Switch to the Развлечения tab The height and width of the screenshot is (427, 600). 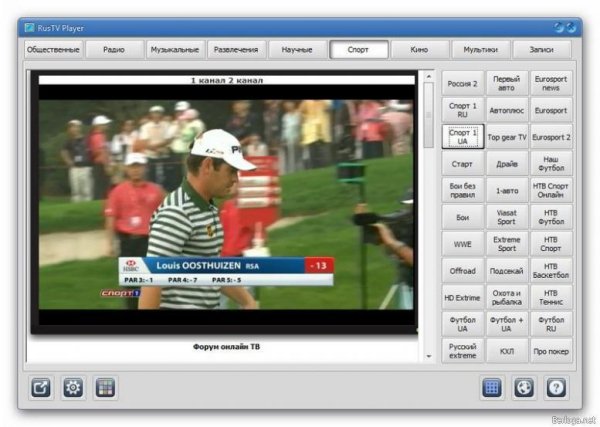(236, 50)
